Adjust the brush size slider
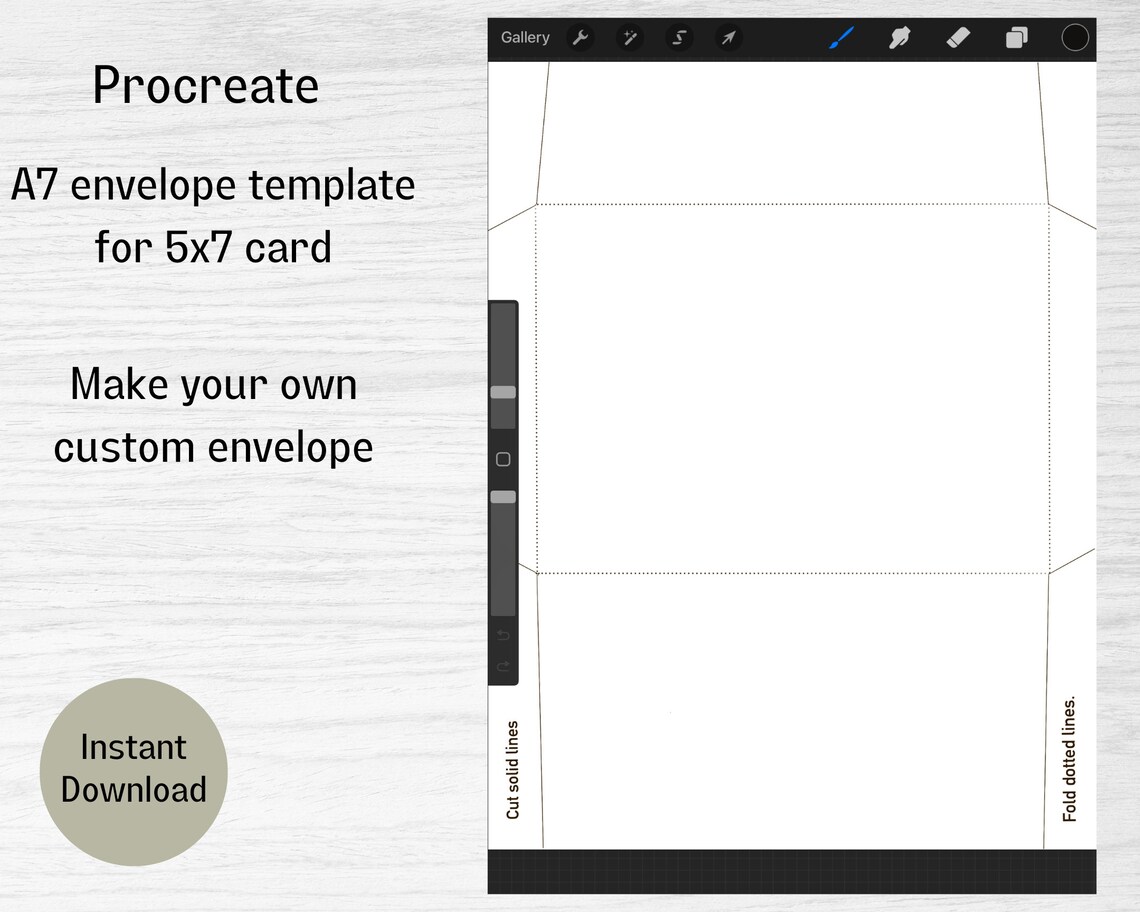 [502, 392]
